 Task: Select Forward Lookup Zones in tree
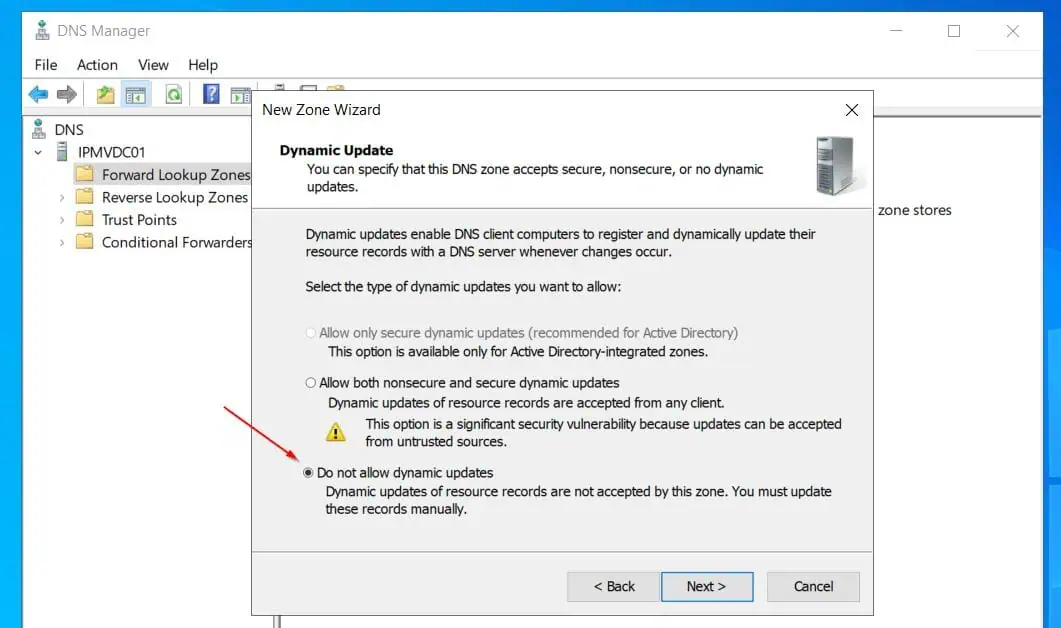point(176,175)
